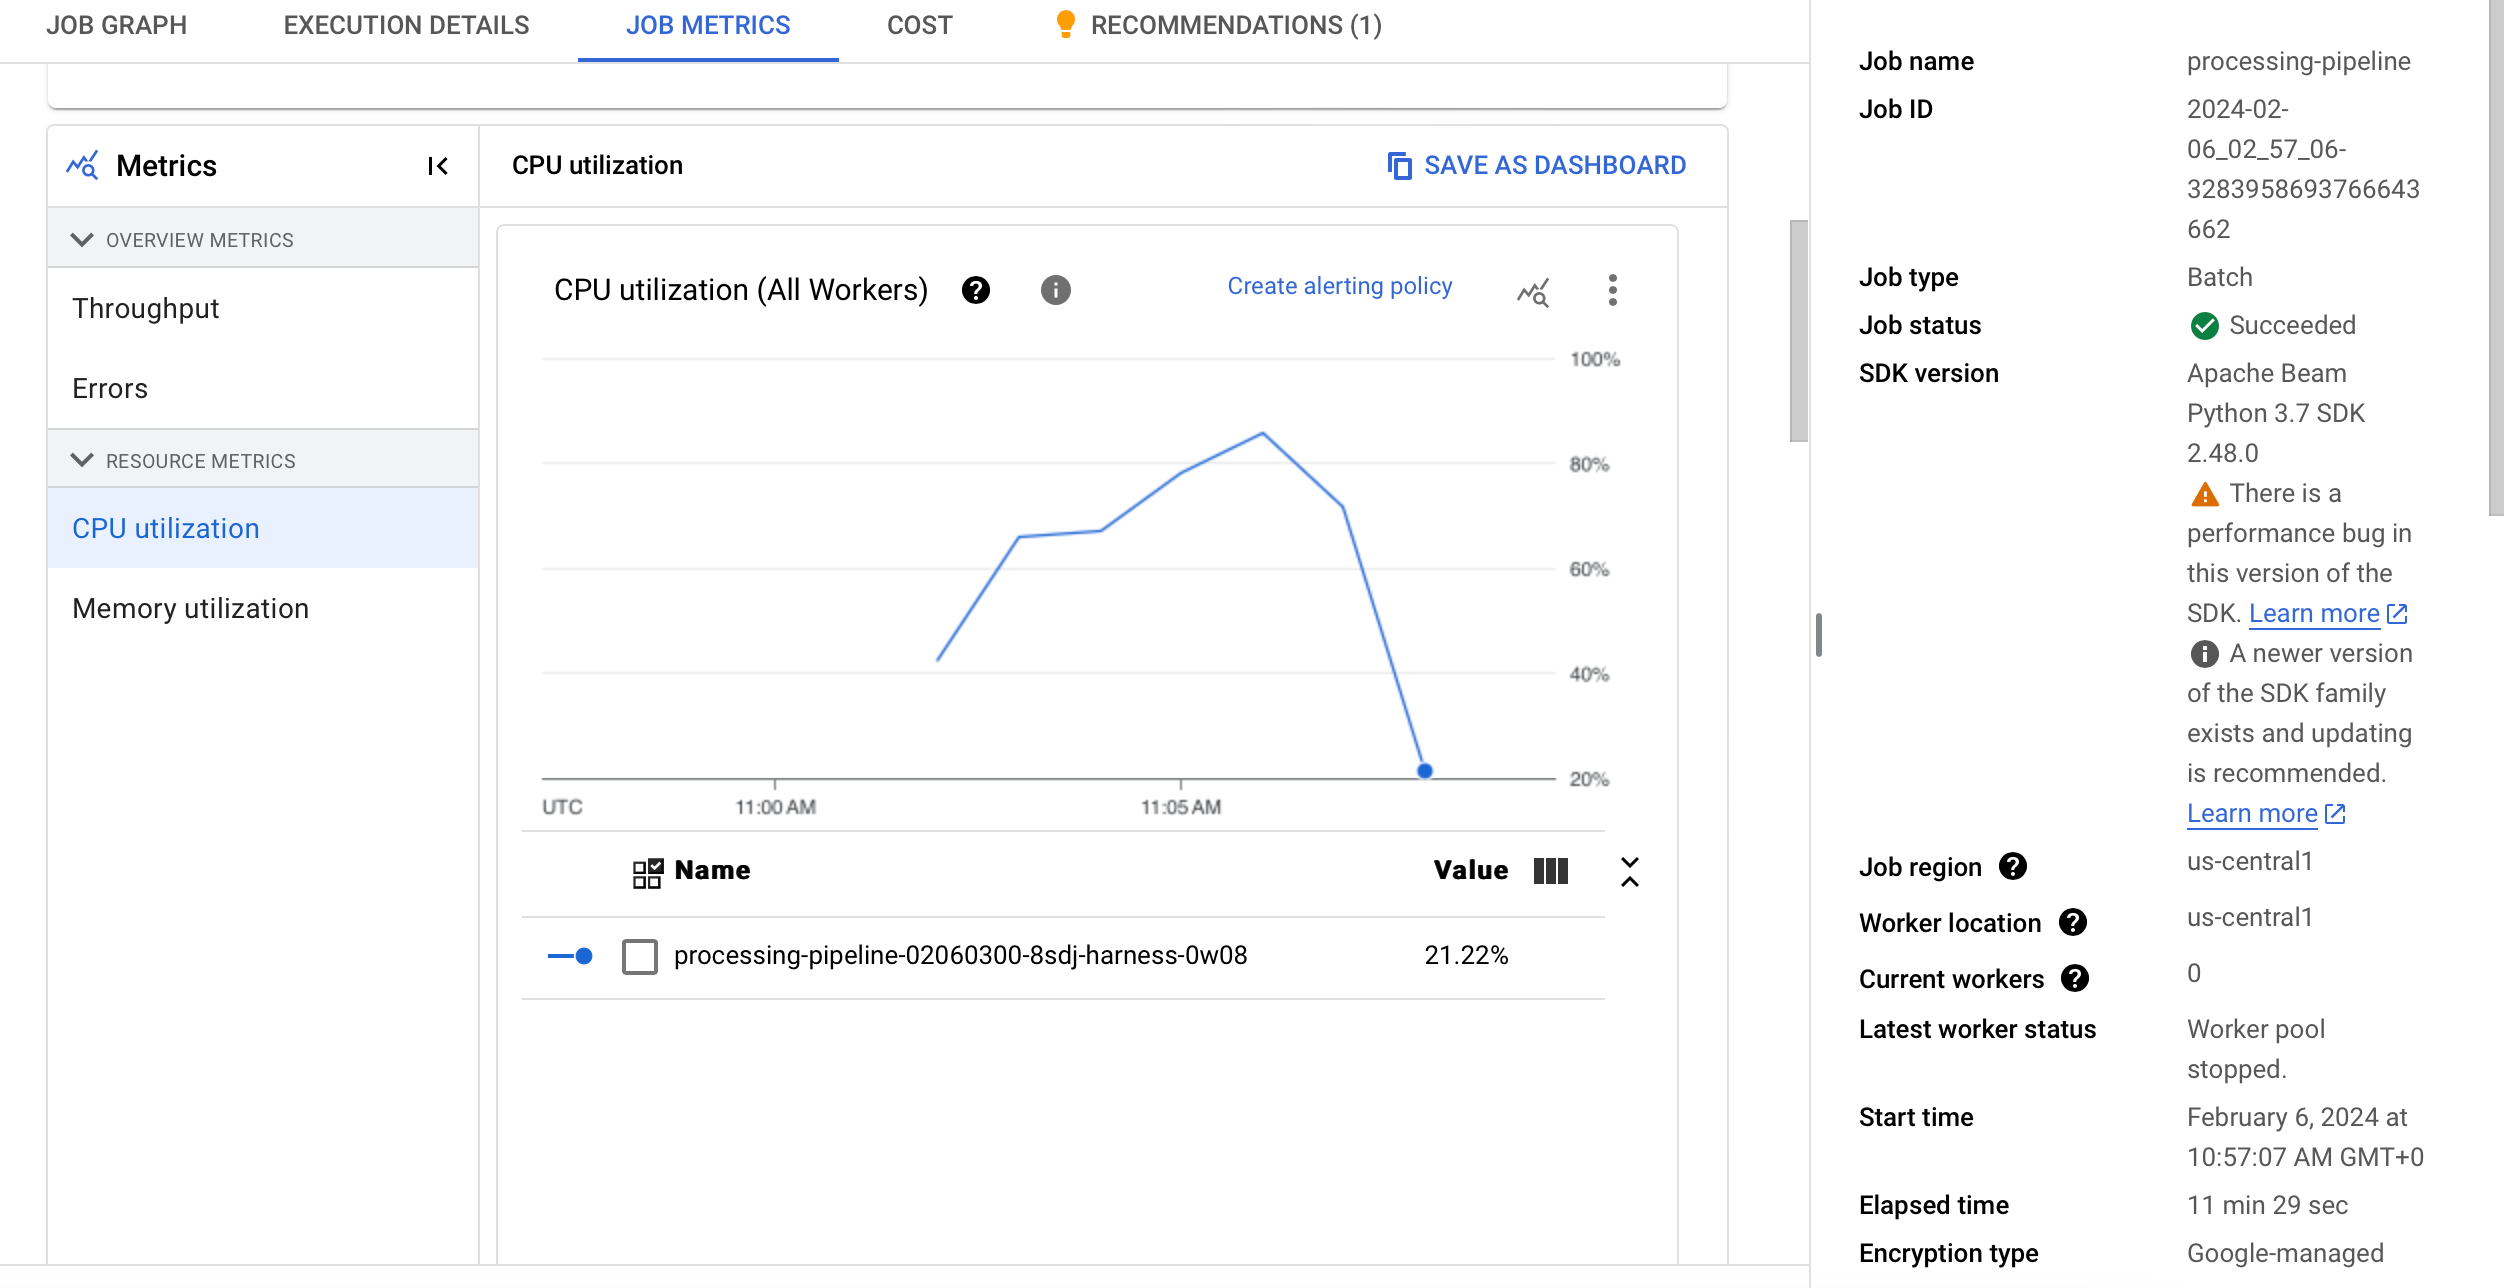Click the series color marker for processing-pipeline harness
The width and height of the screenshot is (2504, 1288).
coord(570,956)
